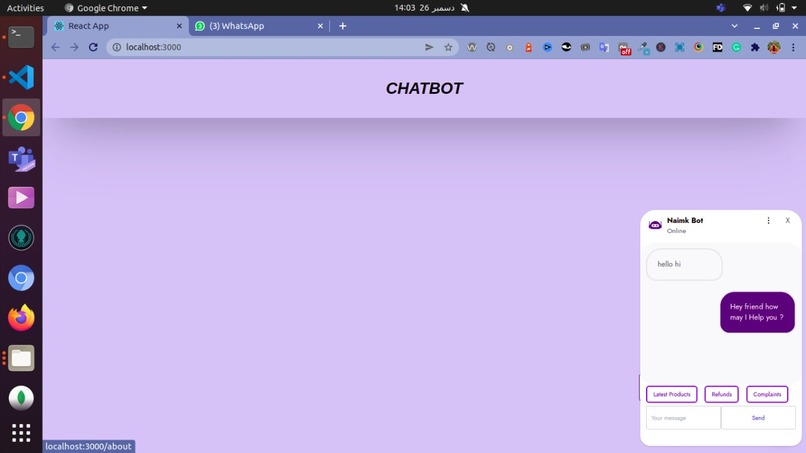
Task: Send the chatbot message
Action: (758, 418)
